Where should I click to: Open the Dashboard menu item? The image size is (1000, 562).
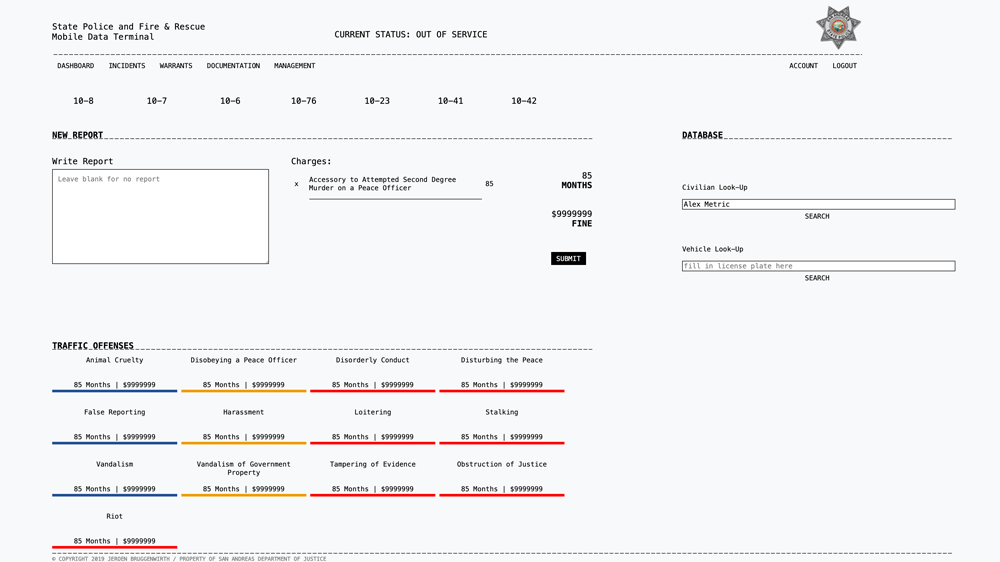75,66
